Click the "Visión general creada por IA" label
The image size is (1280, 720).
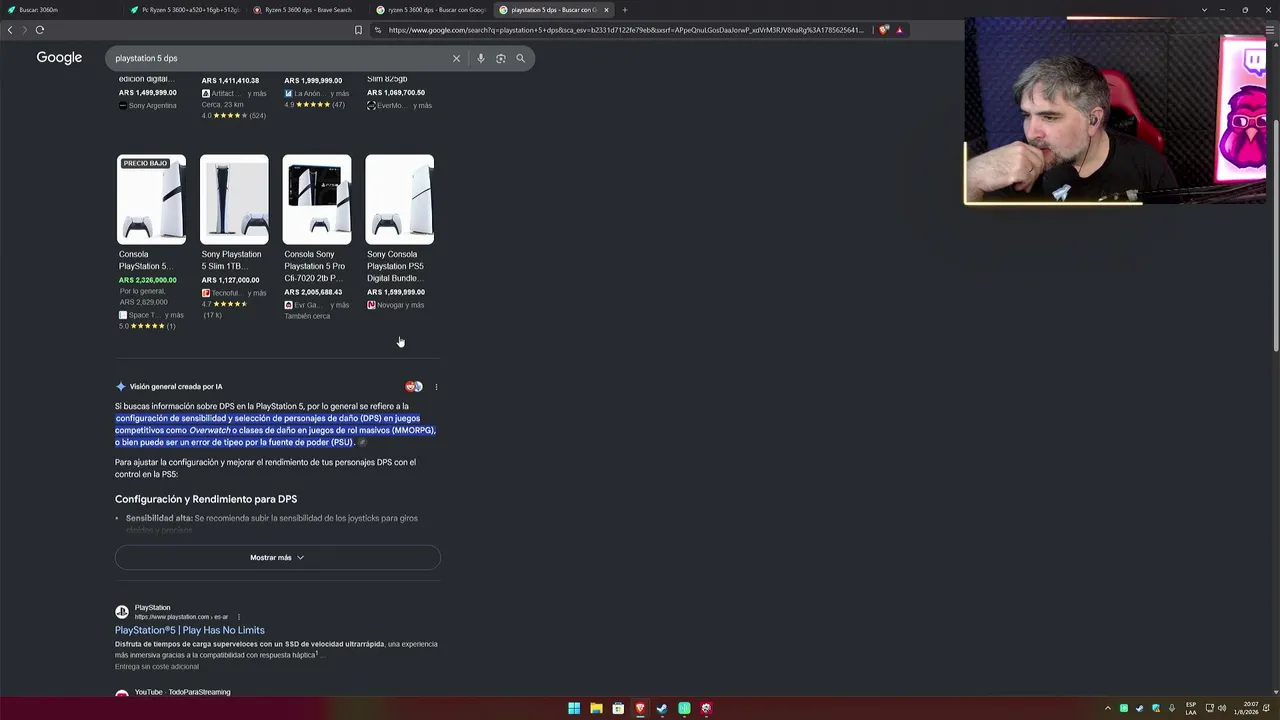176,387
